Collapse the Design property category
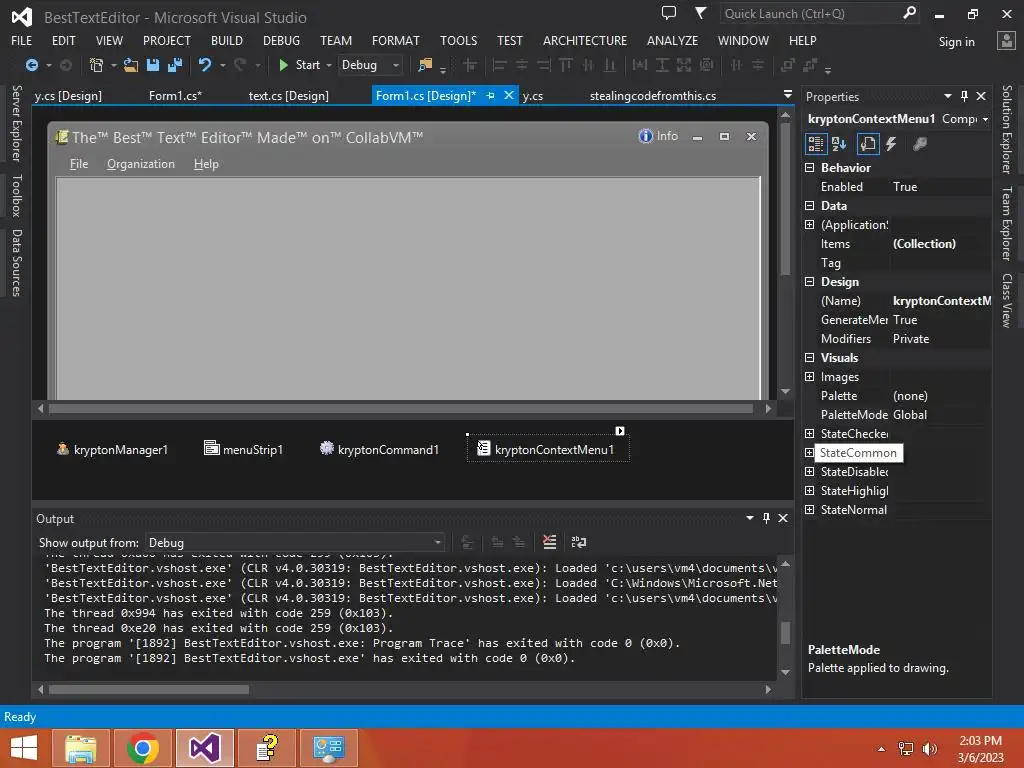 tap(810, 282)
